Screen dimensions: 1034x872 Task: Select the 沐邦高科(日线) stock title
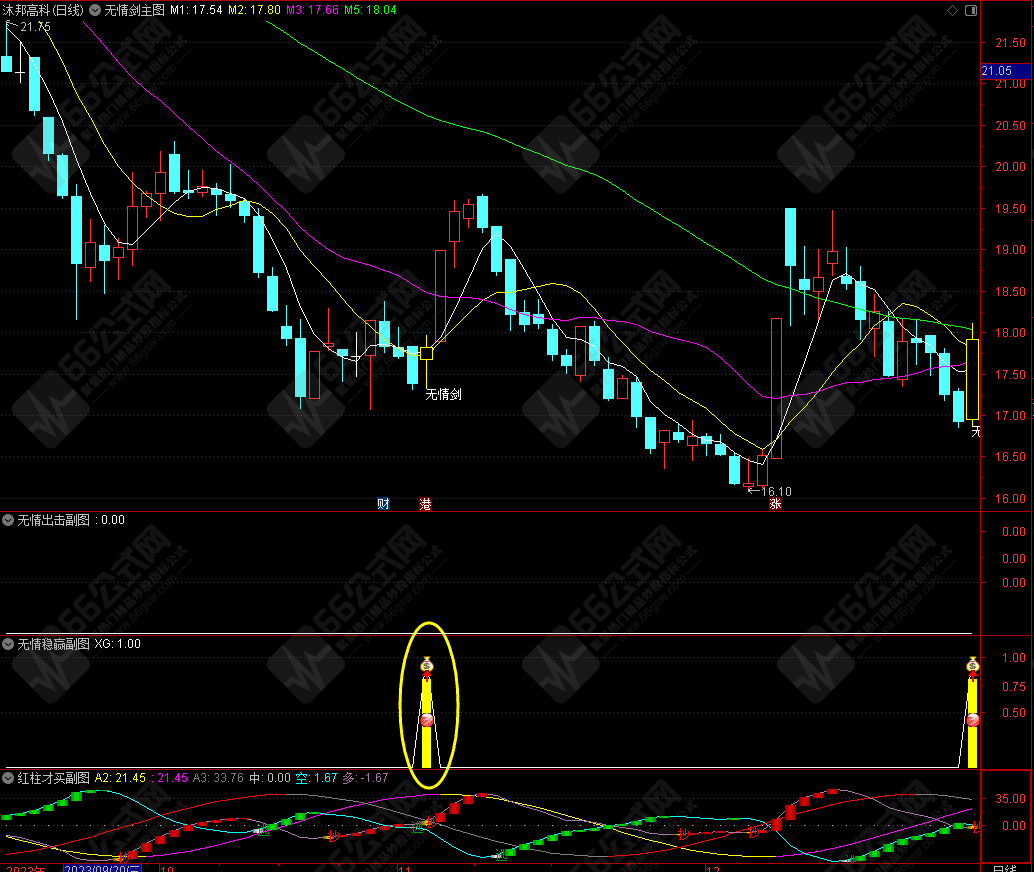42,10
